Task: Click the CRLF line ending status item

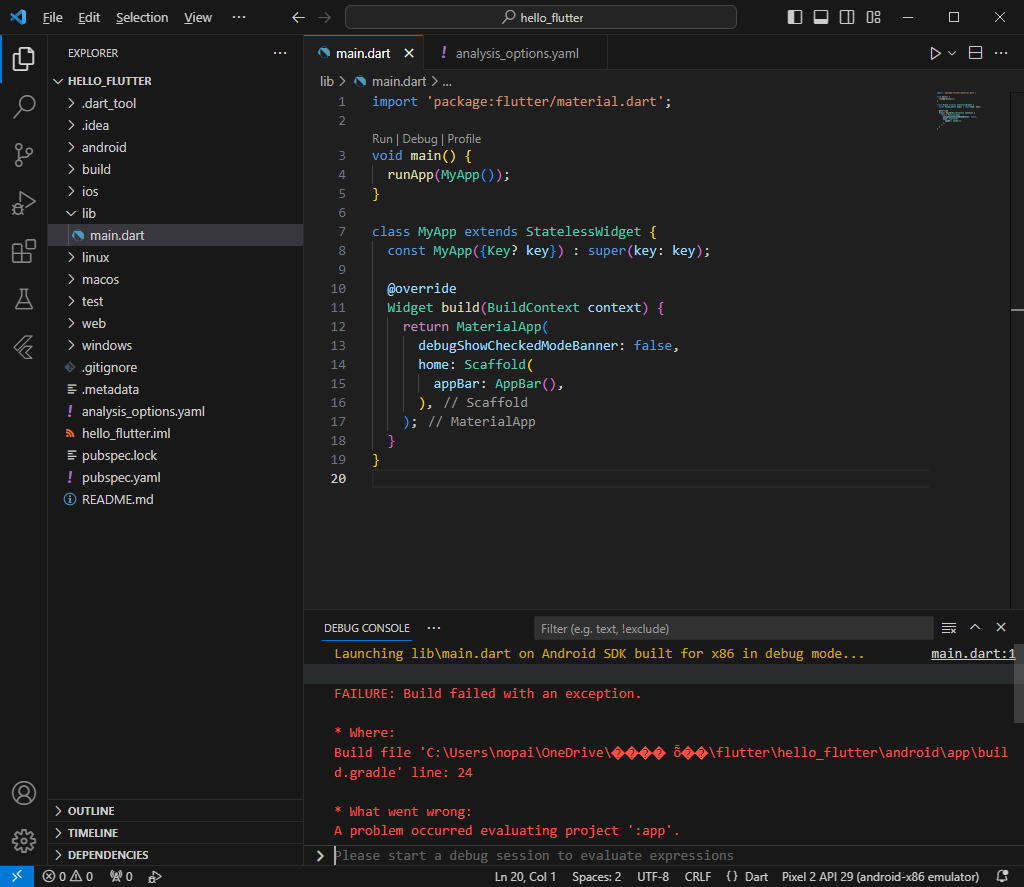Action: 697,877
